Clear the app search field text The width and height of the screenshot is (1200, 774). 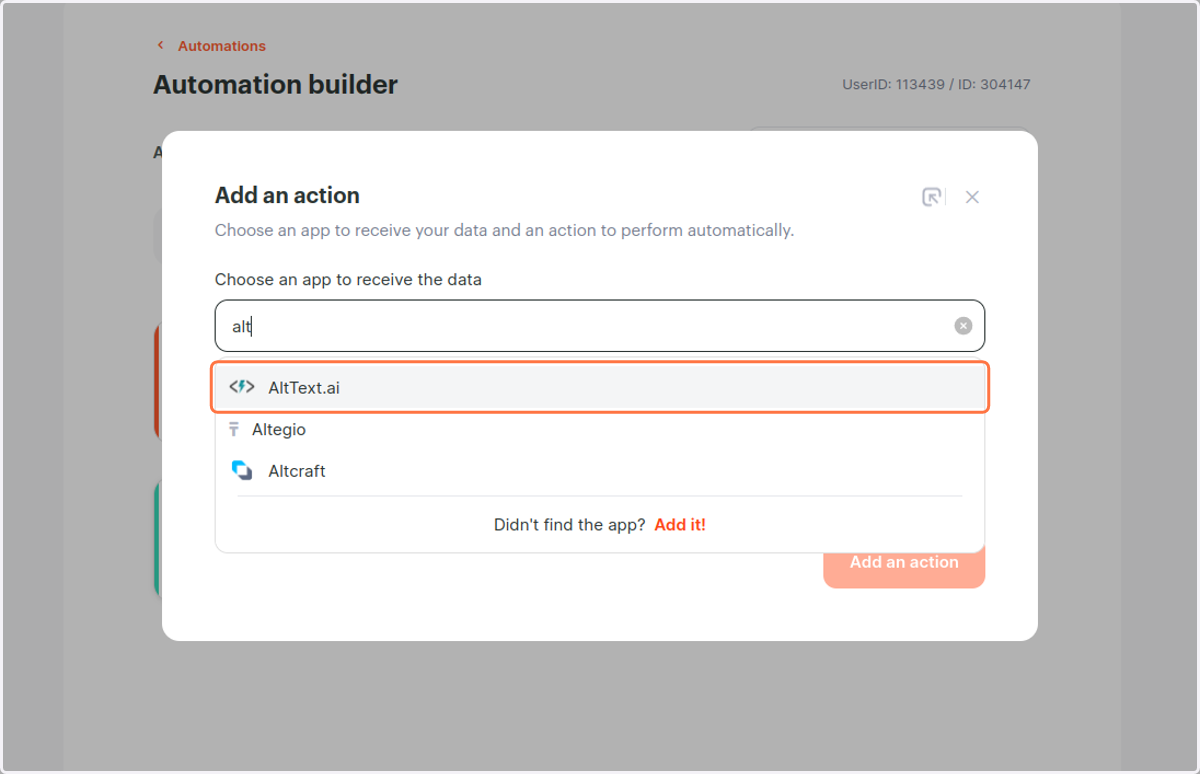963,326
